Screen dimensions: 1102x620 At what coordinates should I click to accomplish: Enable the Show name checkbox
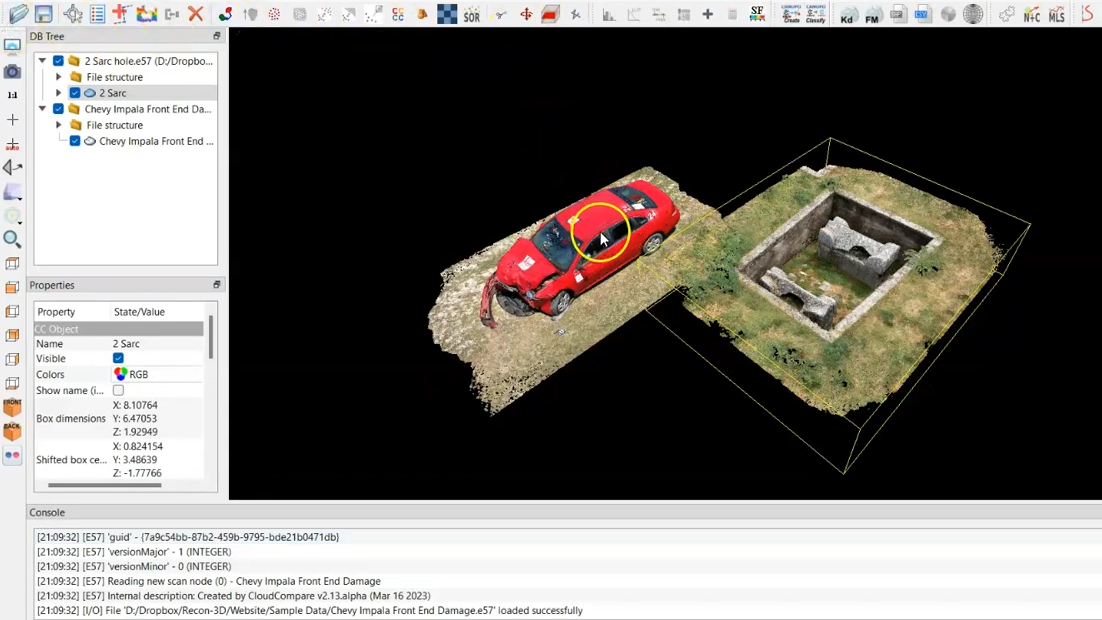click(x=118, y=390)
